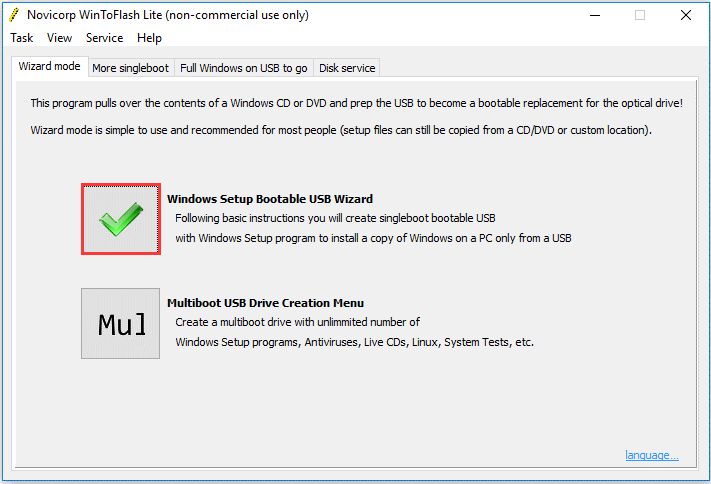Viewport: 711px width, 484px height.
Task: Minimize the WinToFlash window
Action: pos(595,15)
